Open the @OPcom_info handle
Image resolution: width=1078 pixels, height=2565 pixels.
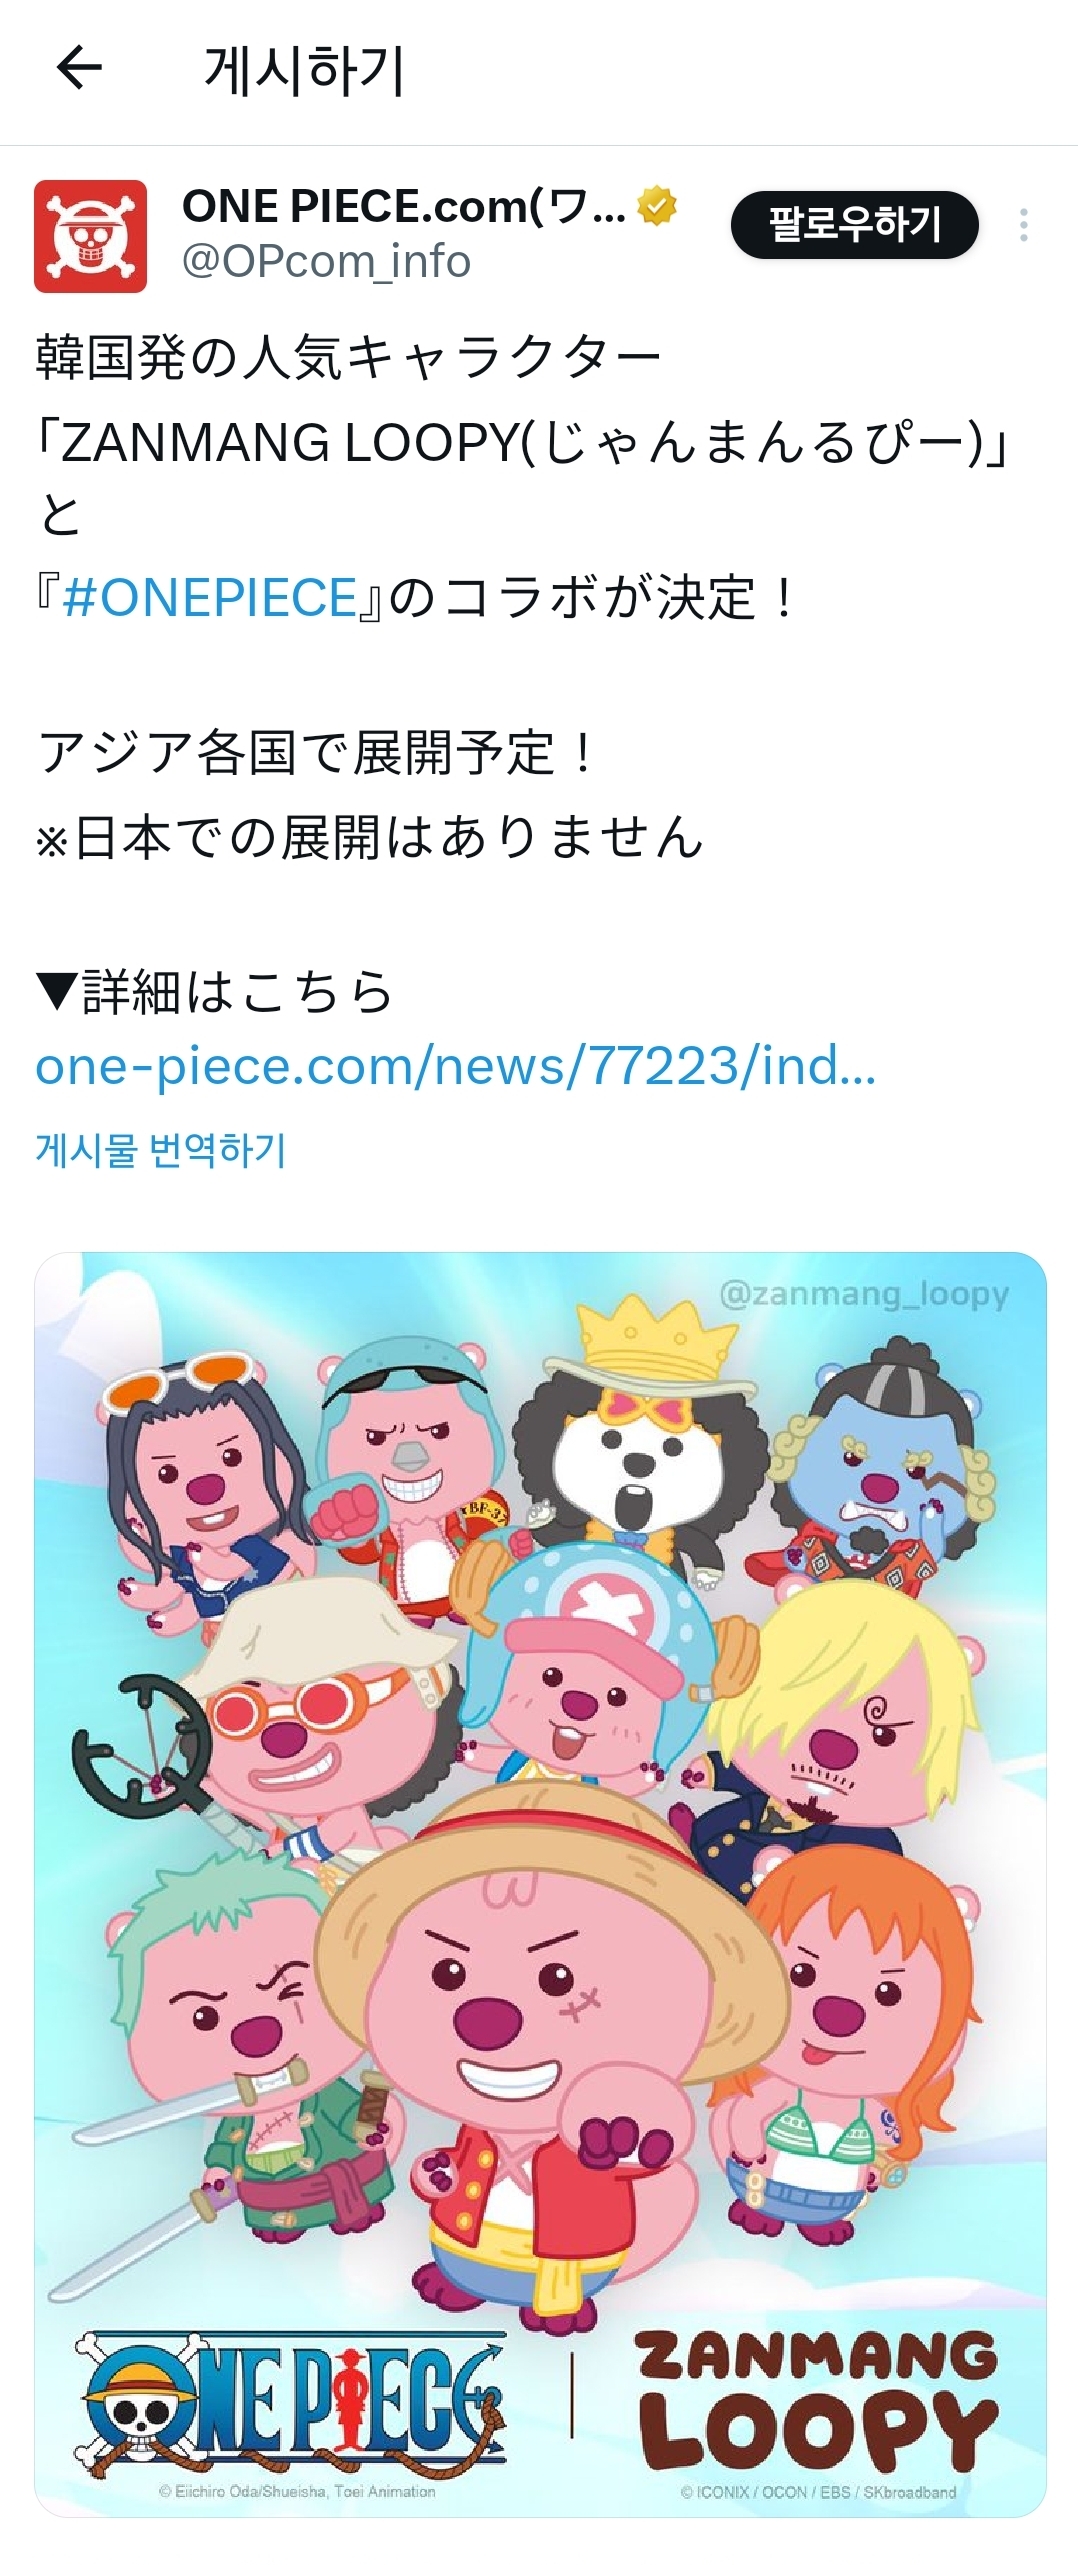coord(326,262)
